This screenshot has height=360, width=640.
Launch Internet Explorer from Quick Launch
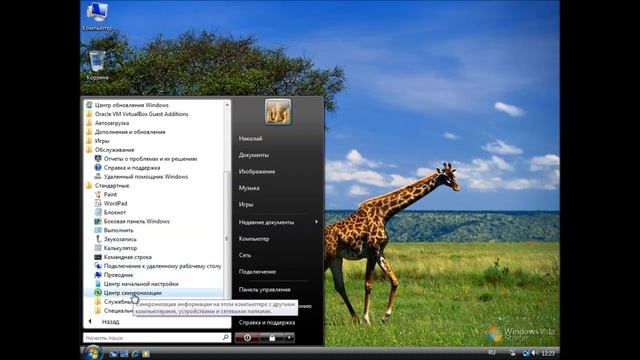point(135,354)
